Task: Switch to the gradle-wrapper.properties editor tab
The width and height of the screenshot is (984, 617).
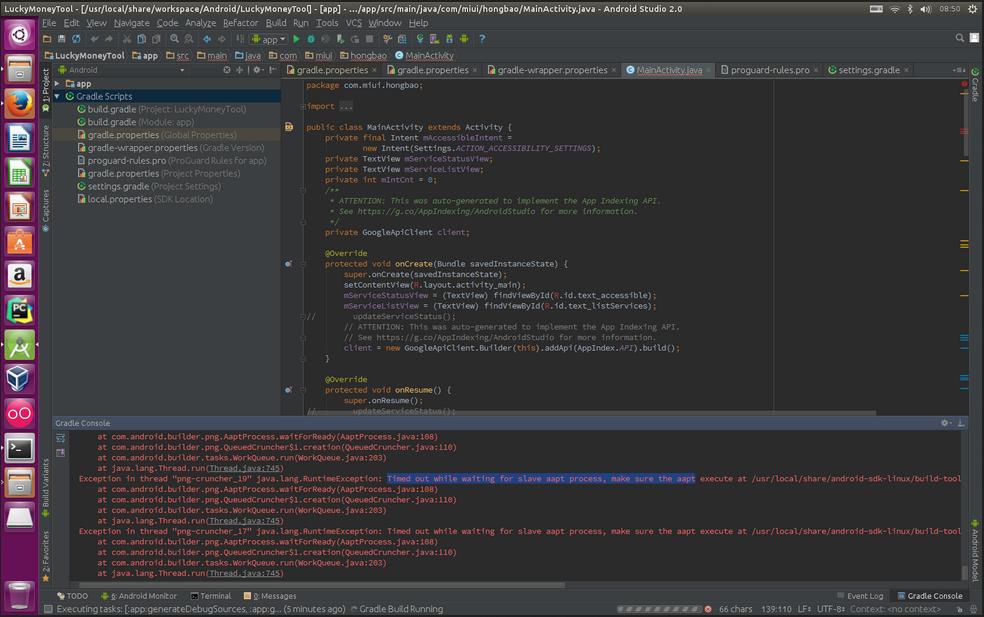Action: pyautogui.click(x=552, y=70)
